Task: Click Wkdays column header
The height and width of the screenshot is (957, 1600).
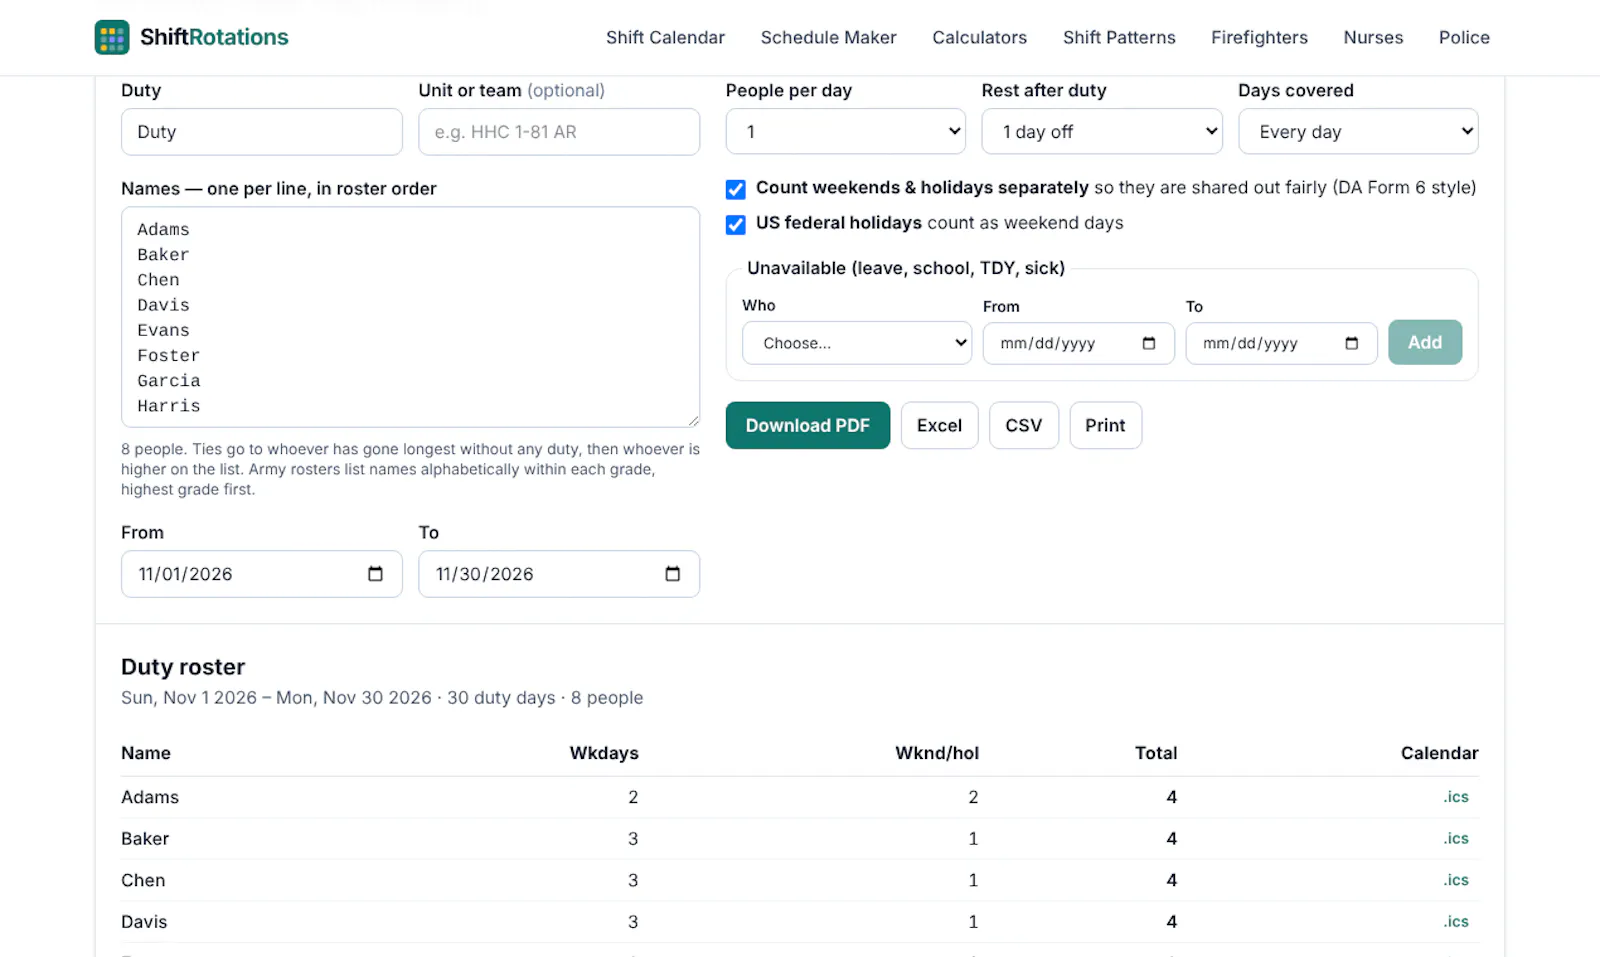Action: (x=604, y=753)
